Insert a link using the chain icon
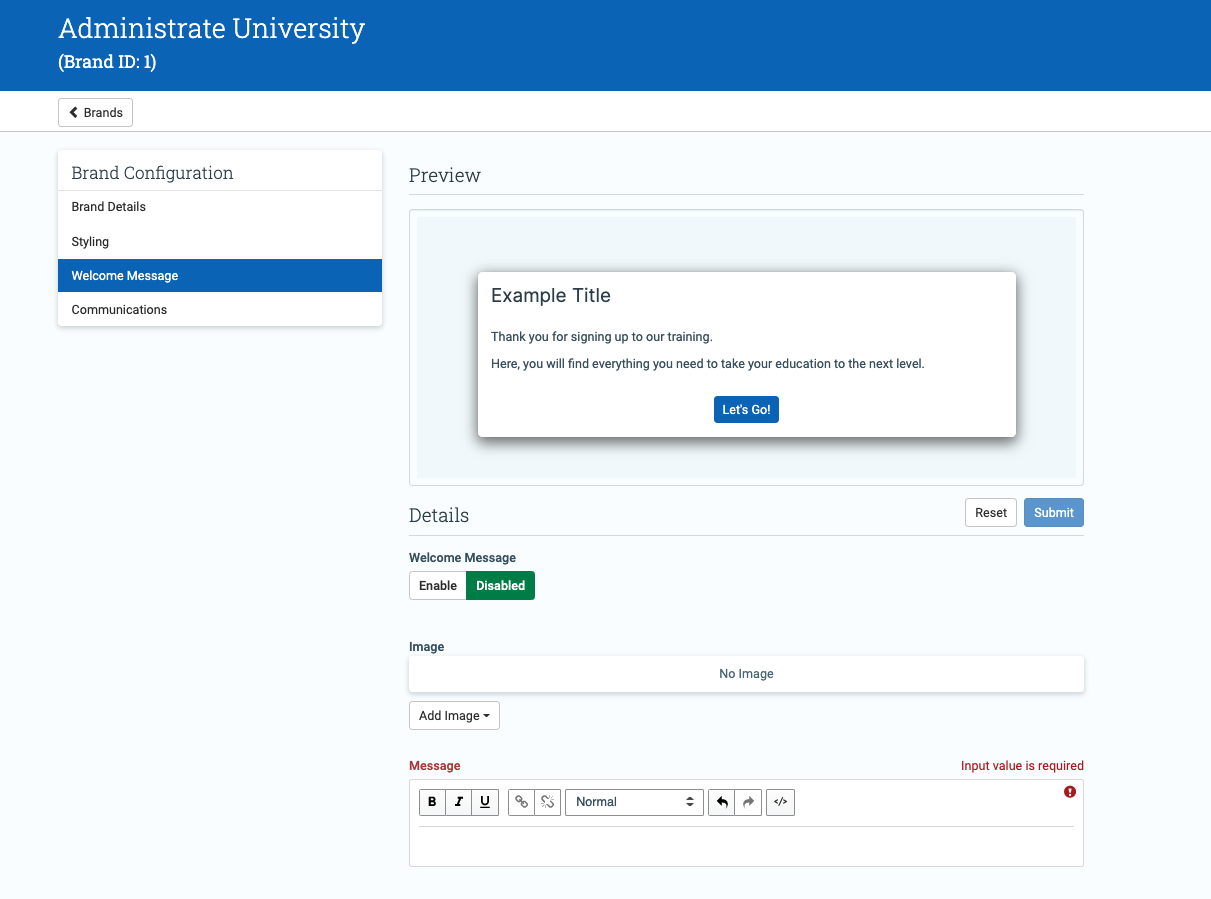 coord(521,802)
